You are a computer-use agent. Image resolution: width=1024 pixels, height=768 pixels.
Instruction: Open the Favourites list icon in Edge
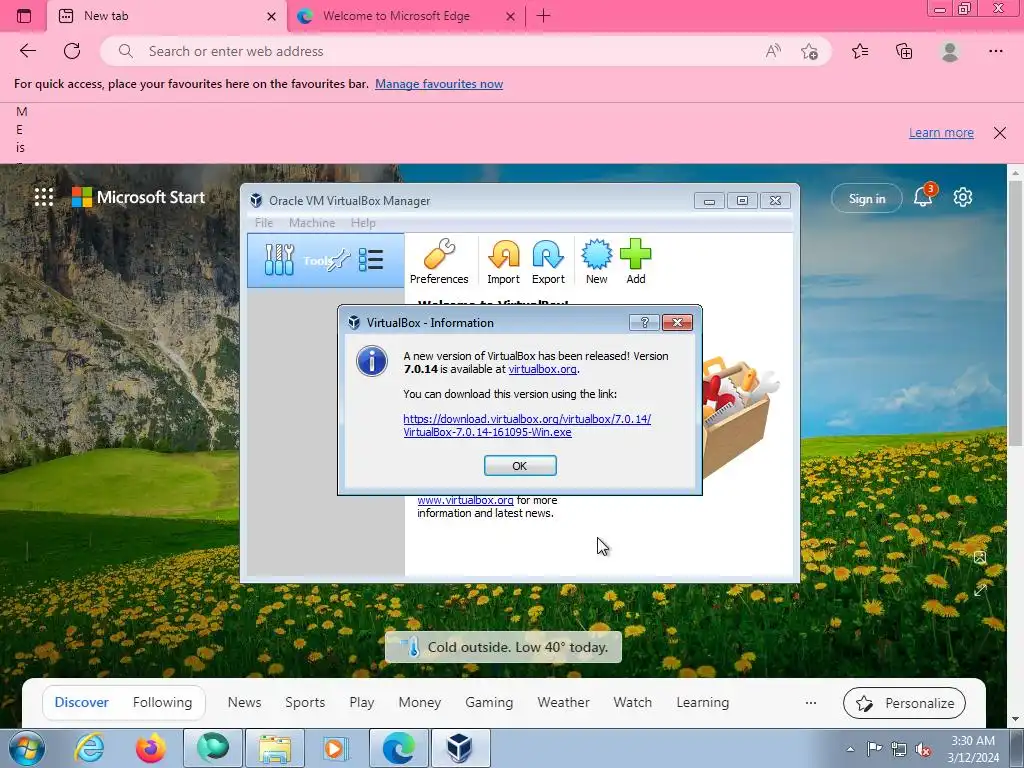860,51
